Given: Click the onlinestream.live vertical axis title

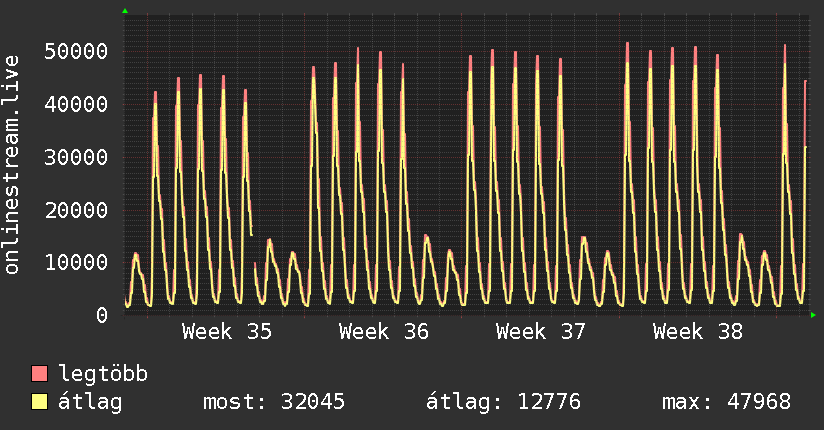Looking at the screenshot, I should pos(12,165).
